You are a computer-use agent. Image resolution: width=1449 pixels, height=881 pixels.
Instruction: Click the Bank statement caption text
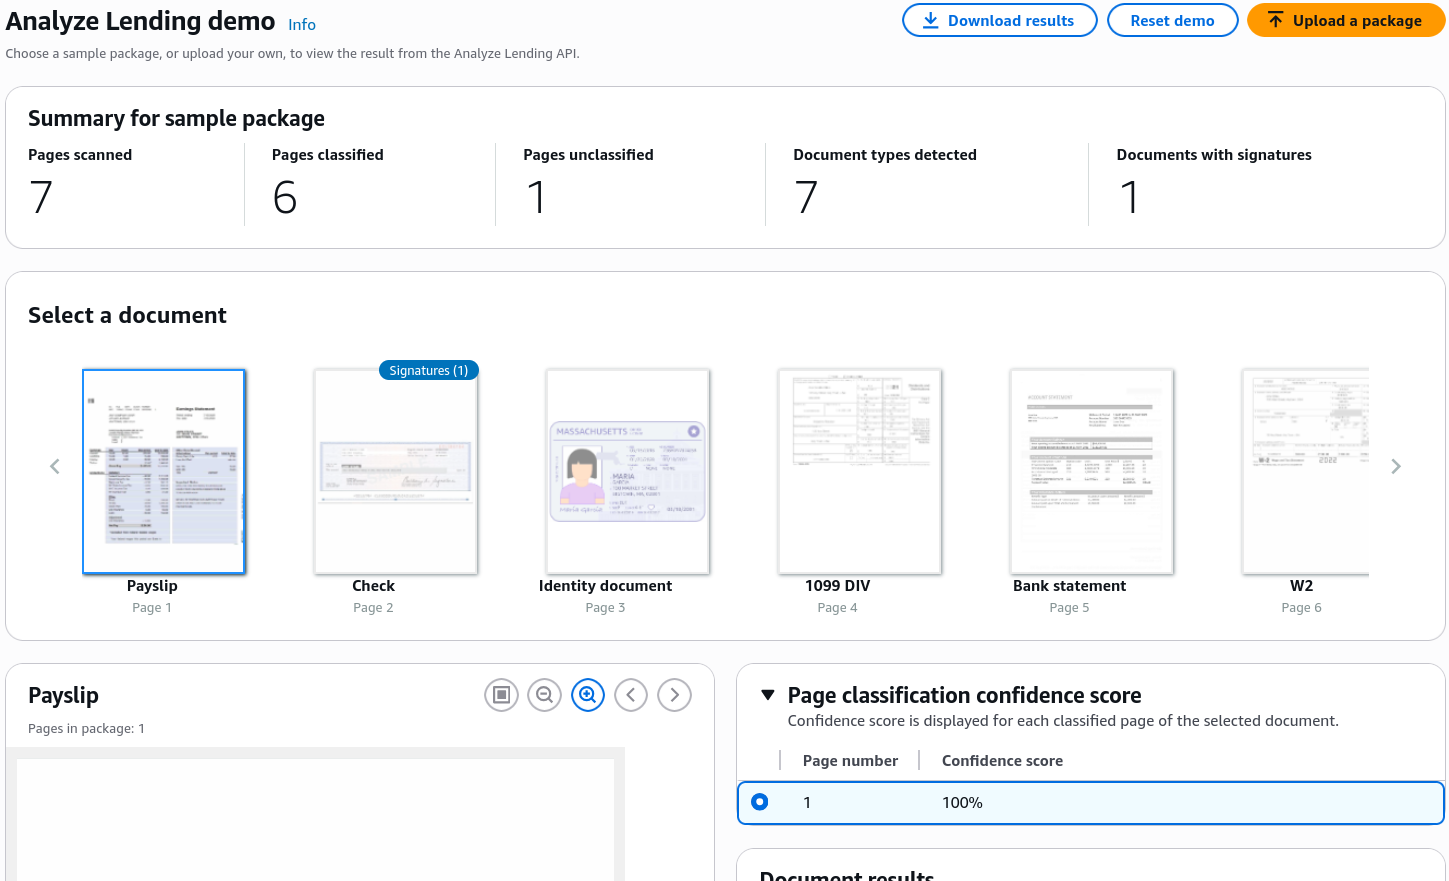[x=1069, y=586]
